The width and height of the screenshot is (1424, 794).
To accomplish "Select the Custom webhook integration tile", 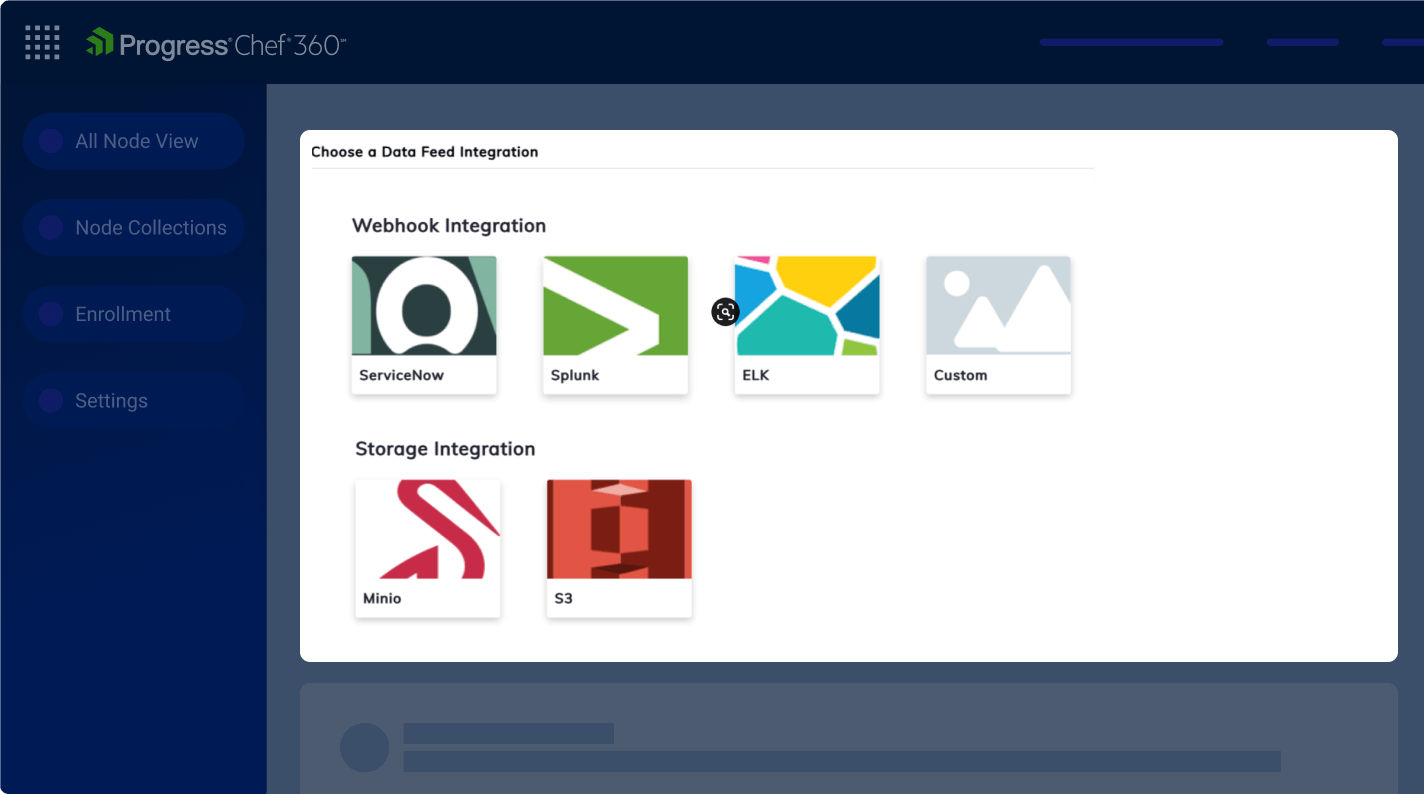I will [998, 324].
